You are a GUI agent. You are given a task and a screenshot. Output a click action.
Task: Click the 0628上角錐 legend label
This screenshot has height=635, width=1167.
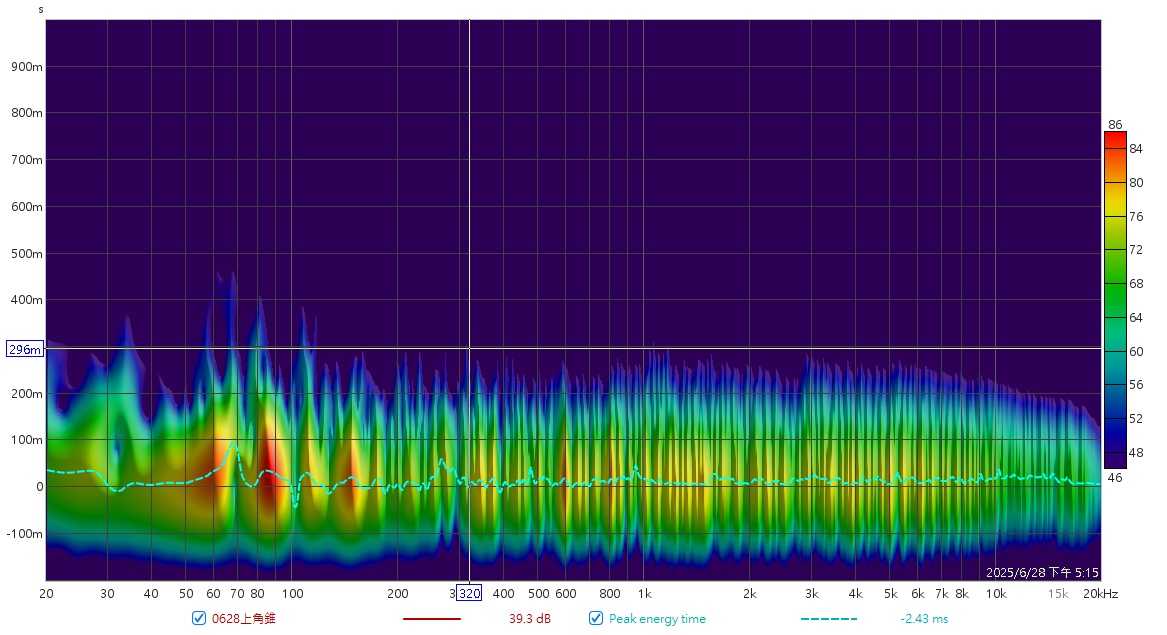[x=243, y=619]
